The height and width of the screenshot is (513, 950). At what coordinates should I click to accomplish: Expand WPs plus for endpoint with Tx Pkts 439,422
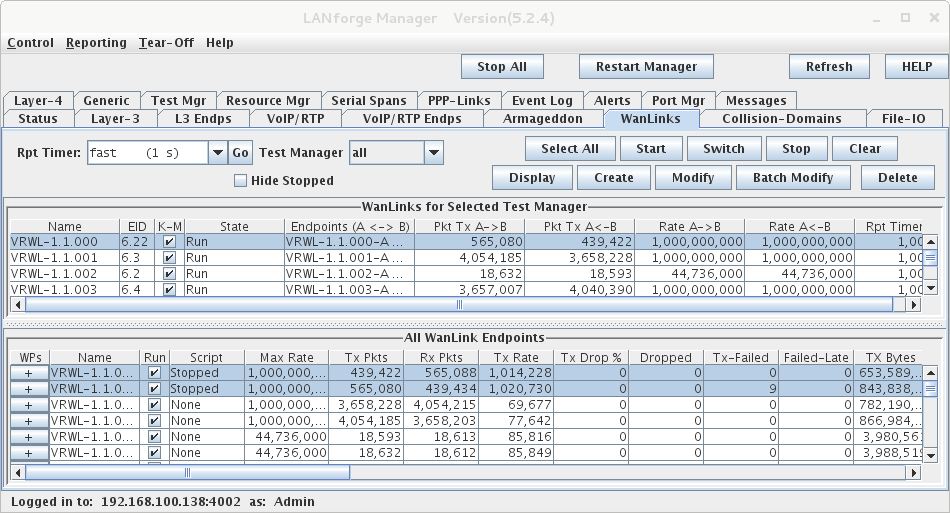29,373
